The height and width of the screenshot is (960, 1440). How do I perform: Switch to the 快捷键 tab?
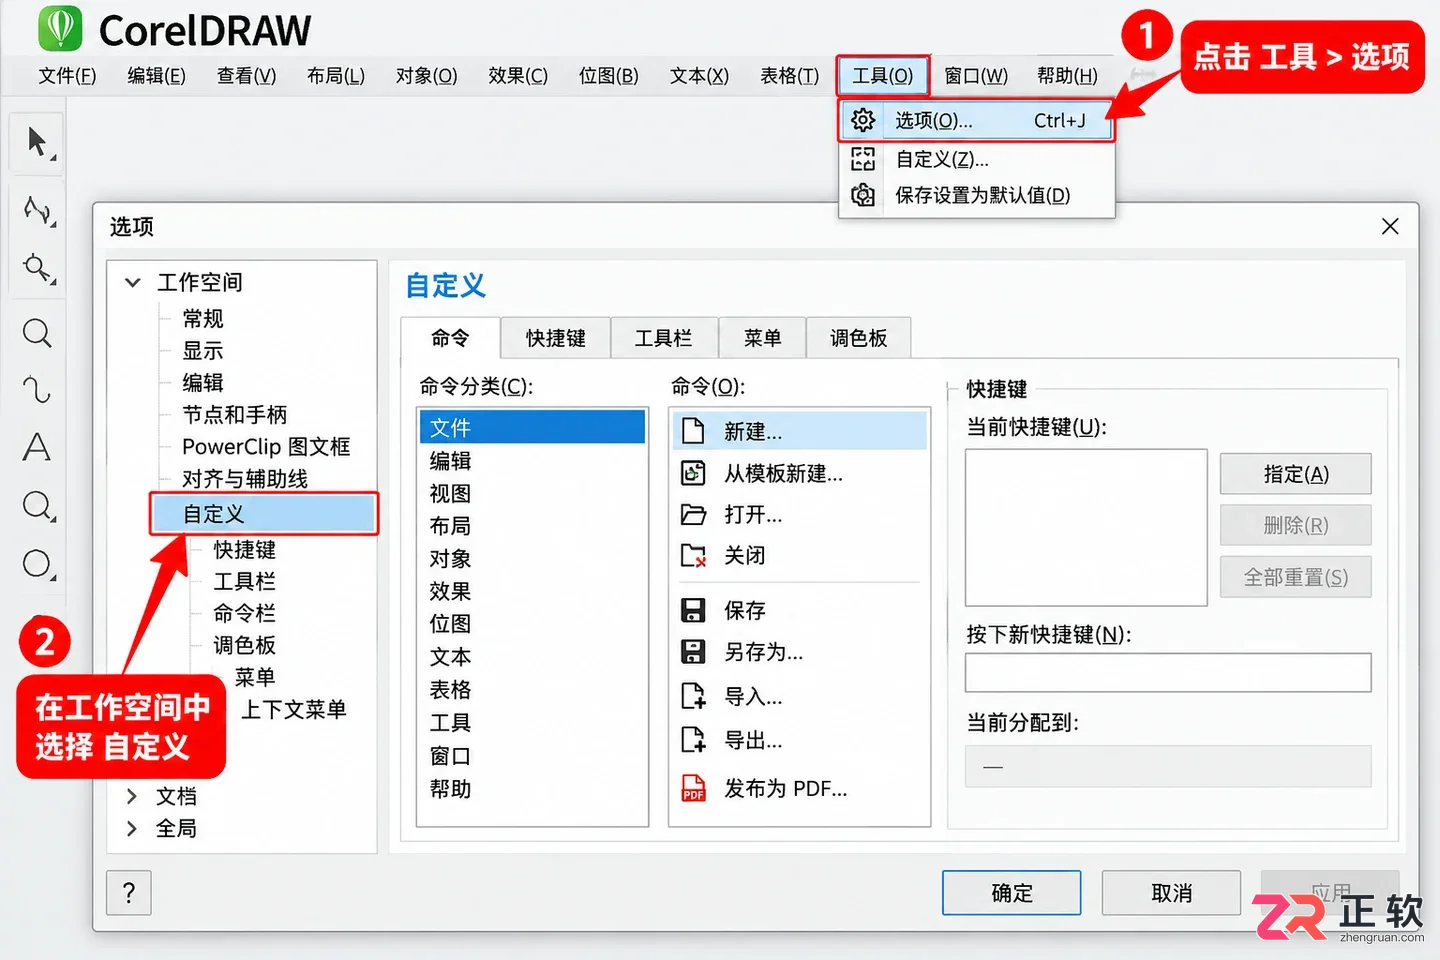click(x=555, y=338)
